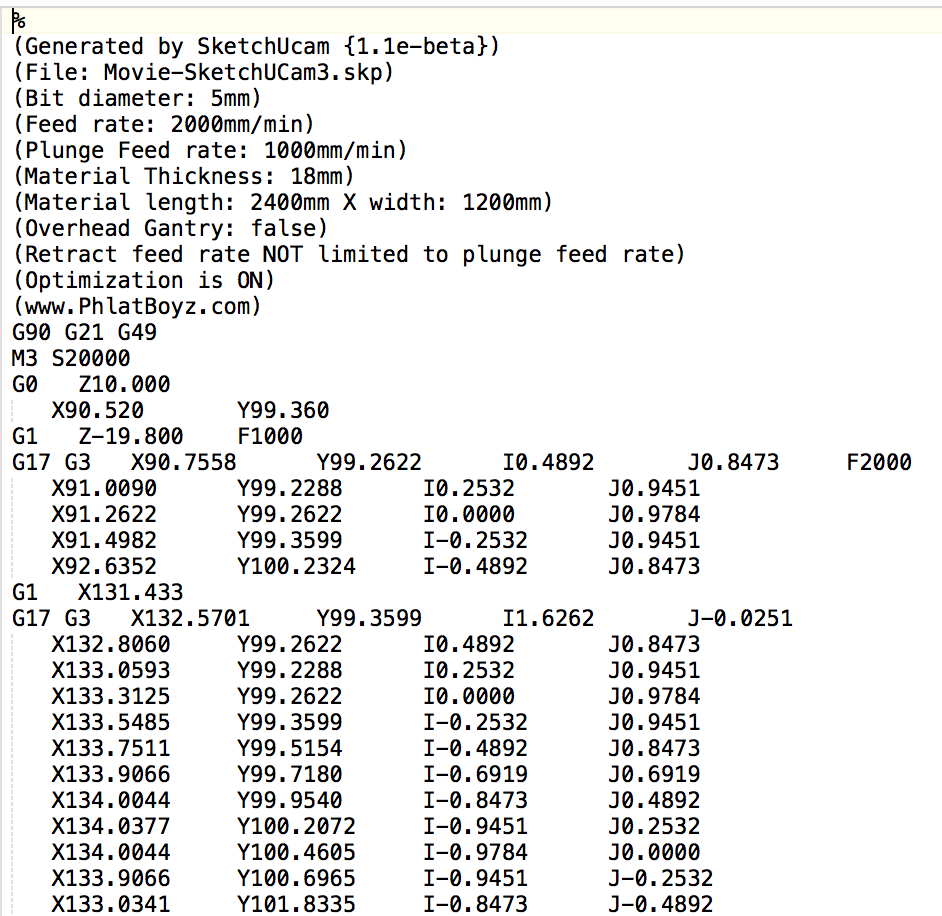This screenshot has width=942, height=916.
Task: Click the 'Feed rate: 2000mm/min' comment
Action: tap(163, 125)
